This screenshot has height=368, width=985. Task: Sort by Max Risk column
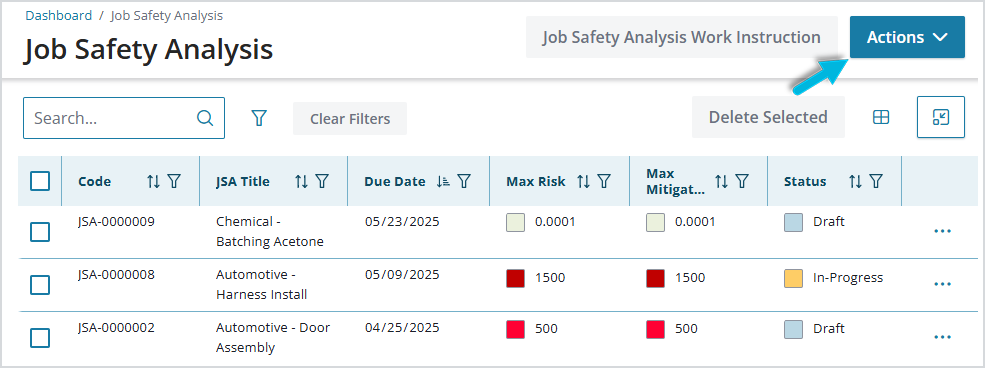tap(584, 181)
